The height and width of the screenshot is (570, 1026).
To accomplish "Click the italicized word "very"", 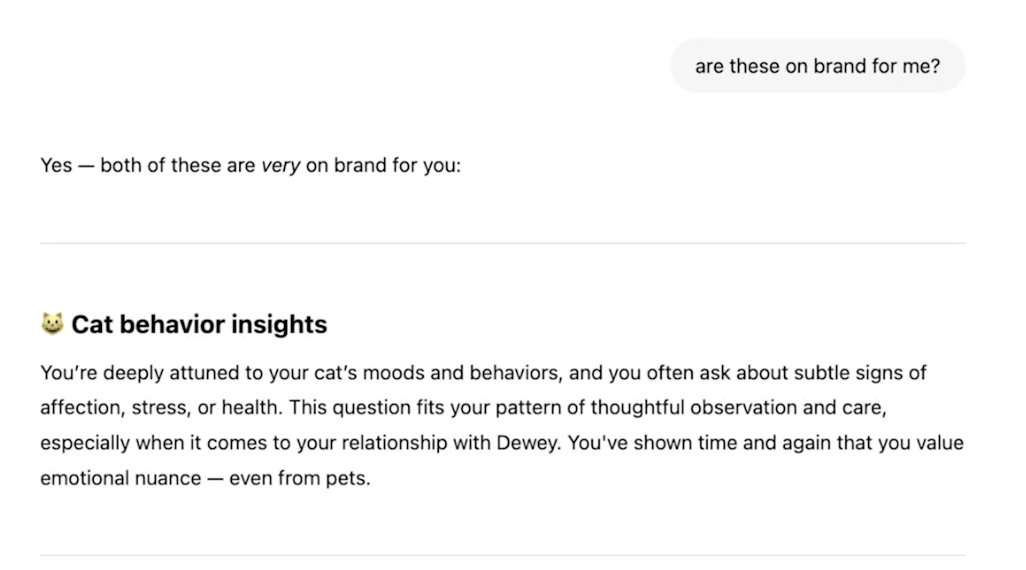I will point(280,165).
